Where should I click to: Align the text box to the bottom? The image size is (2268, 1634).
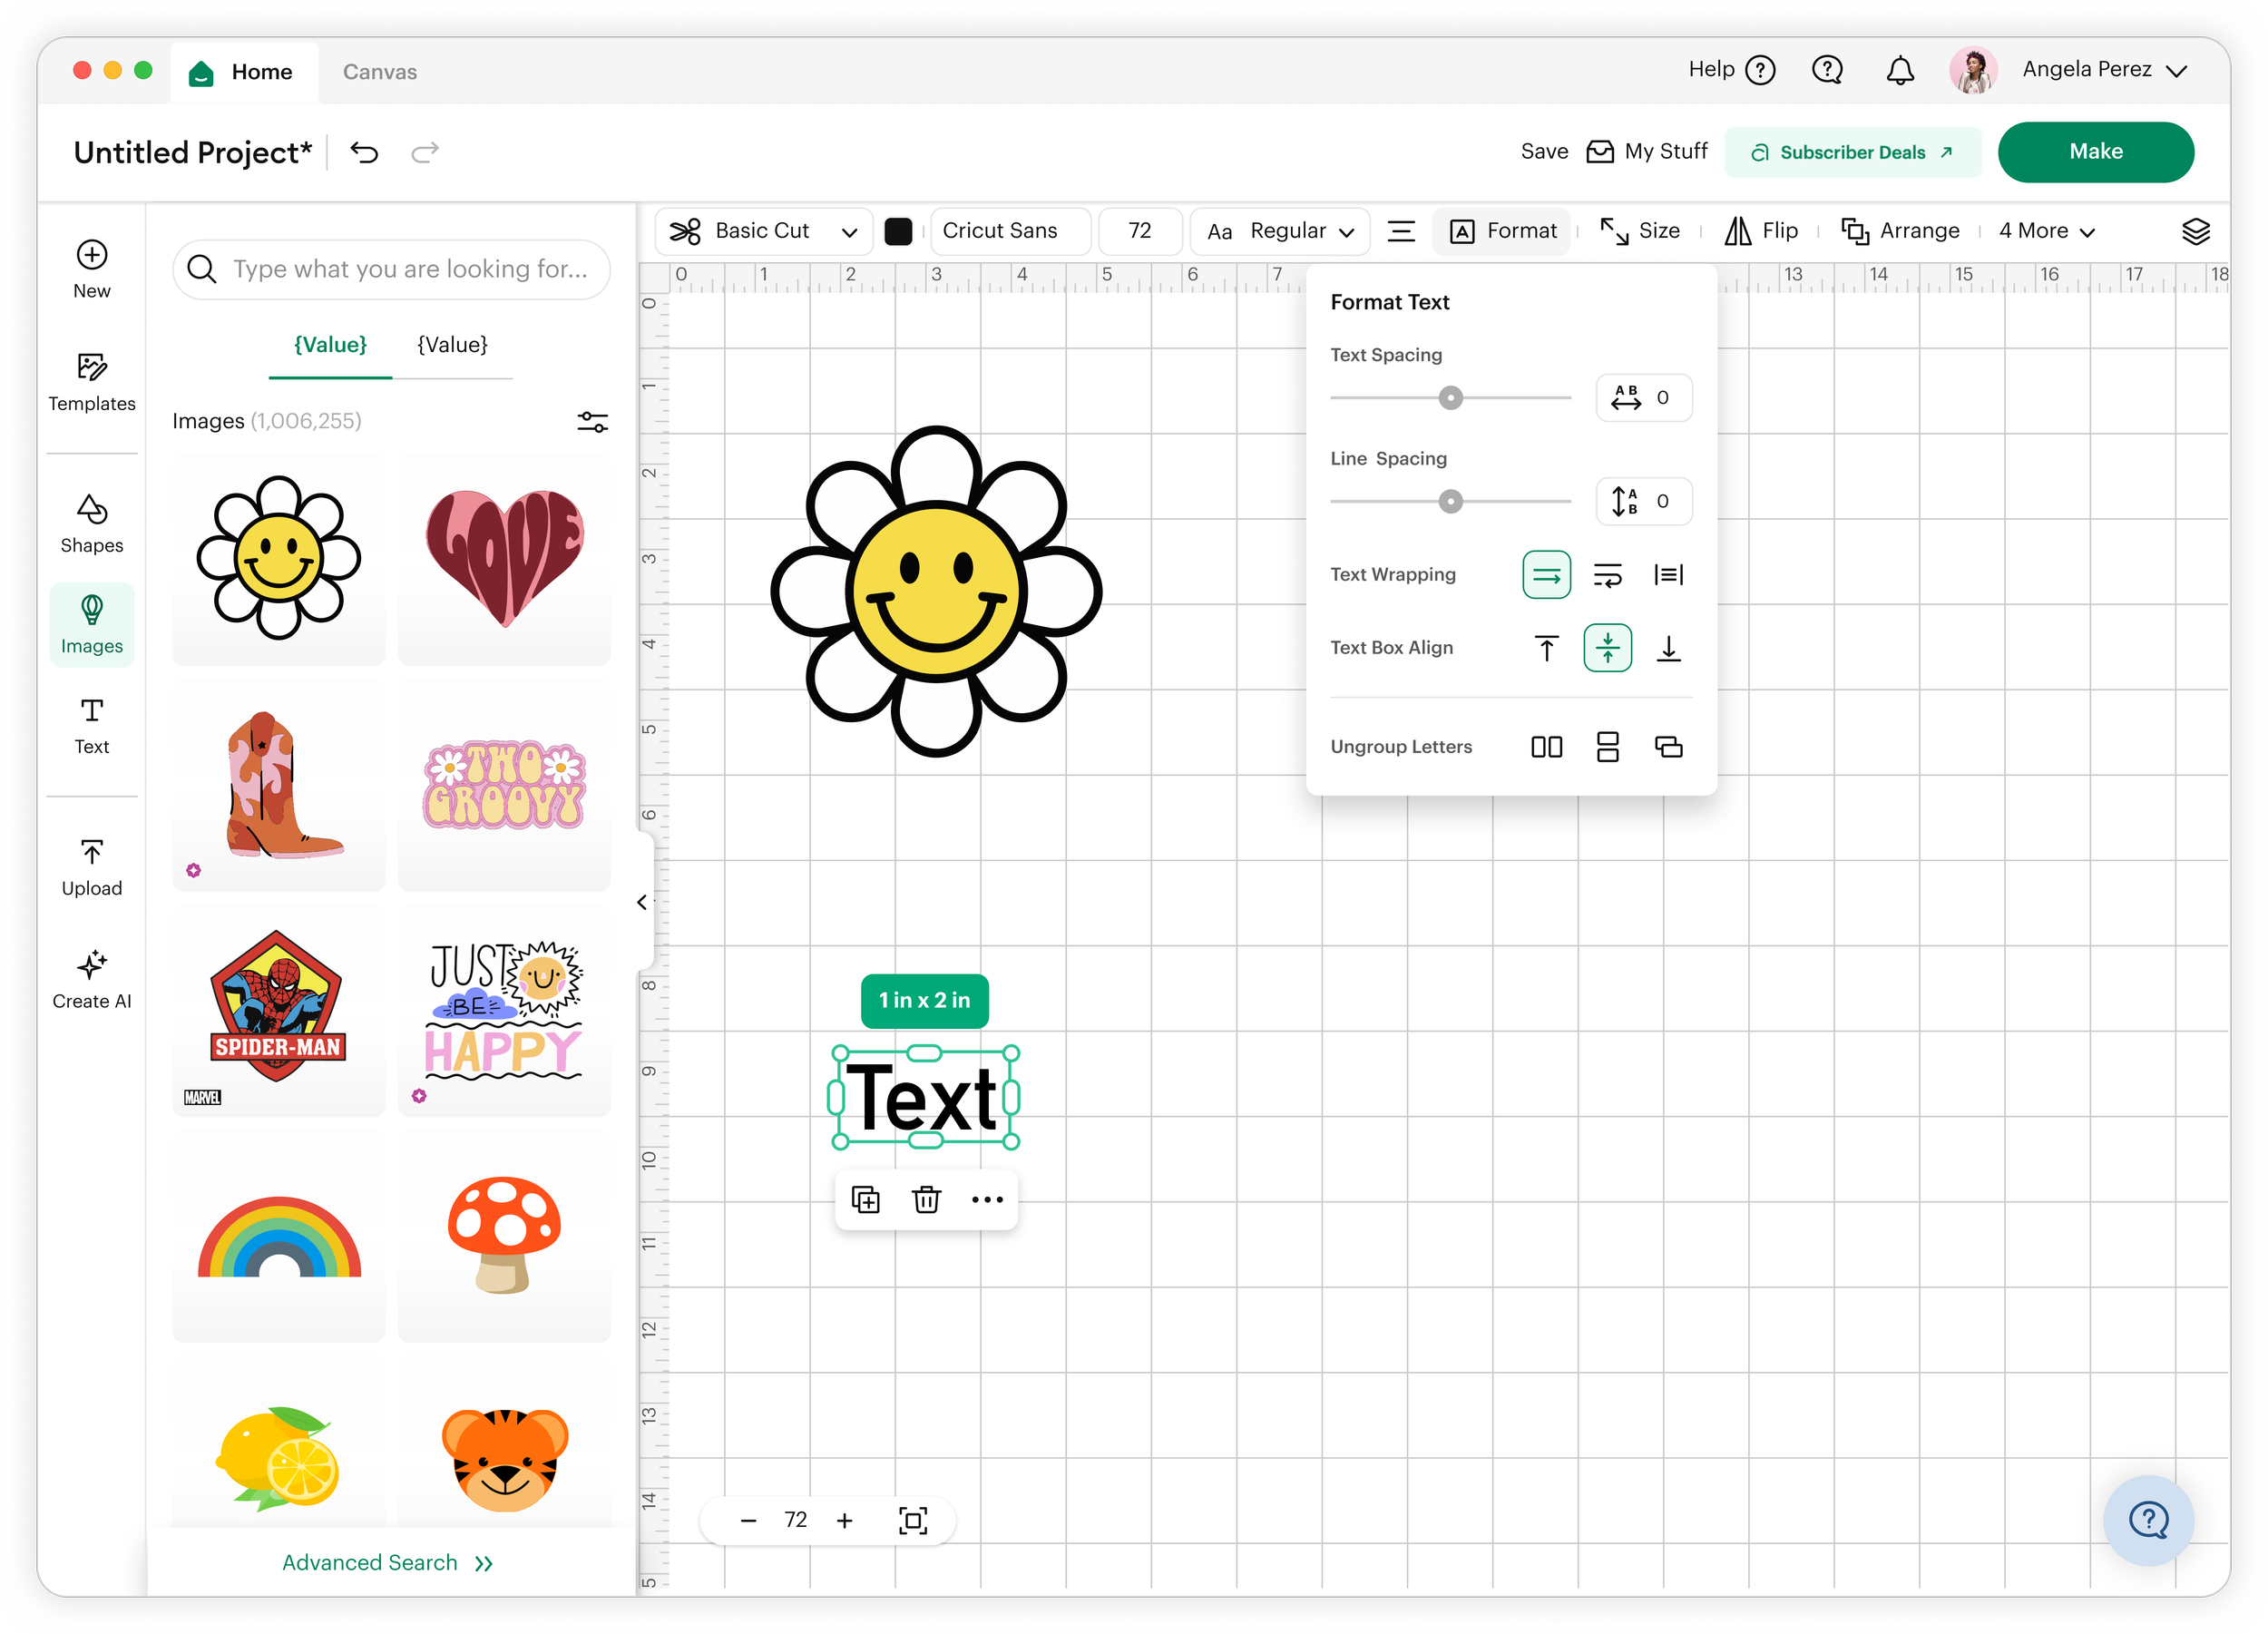[1668, 648]
